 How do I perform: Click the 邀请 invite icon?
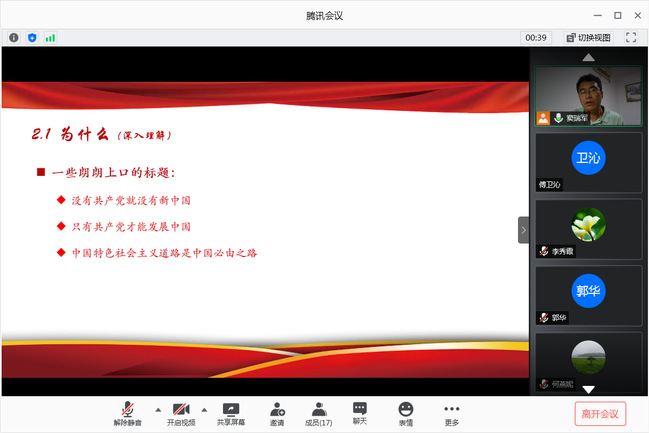[277, 413]
